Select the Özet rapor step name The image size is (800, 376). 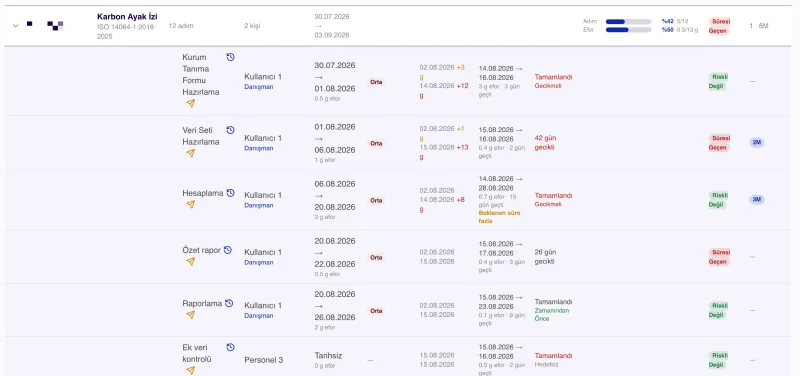(202, 250)
